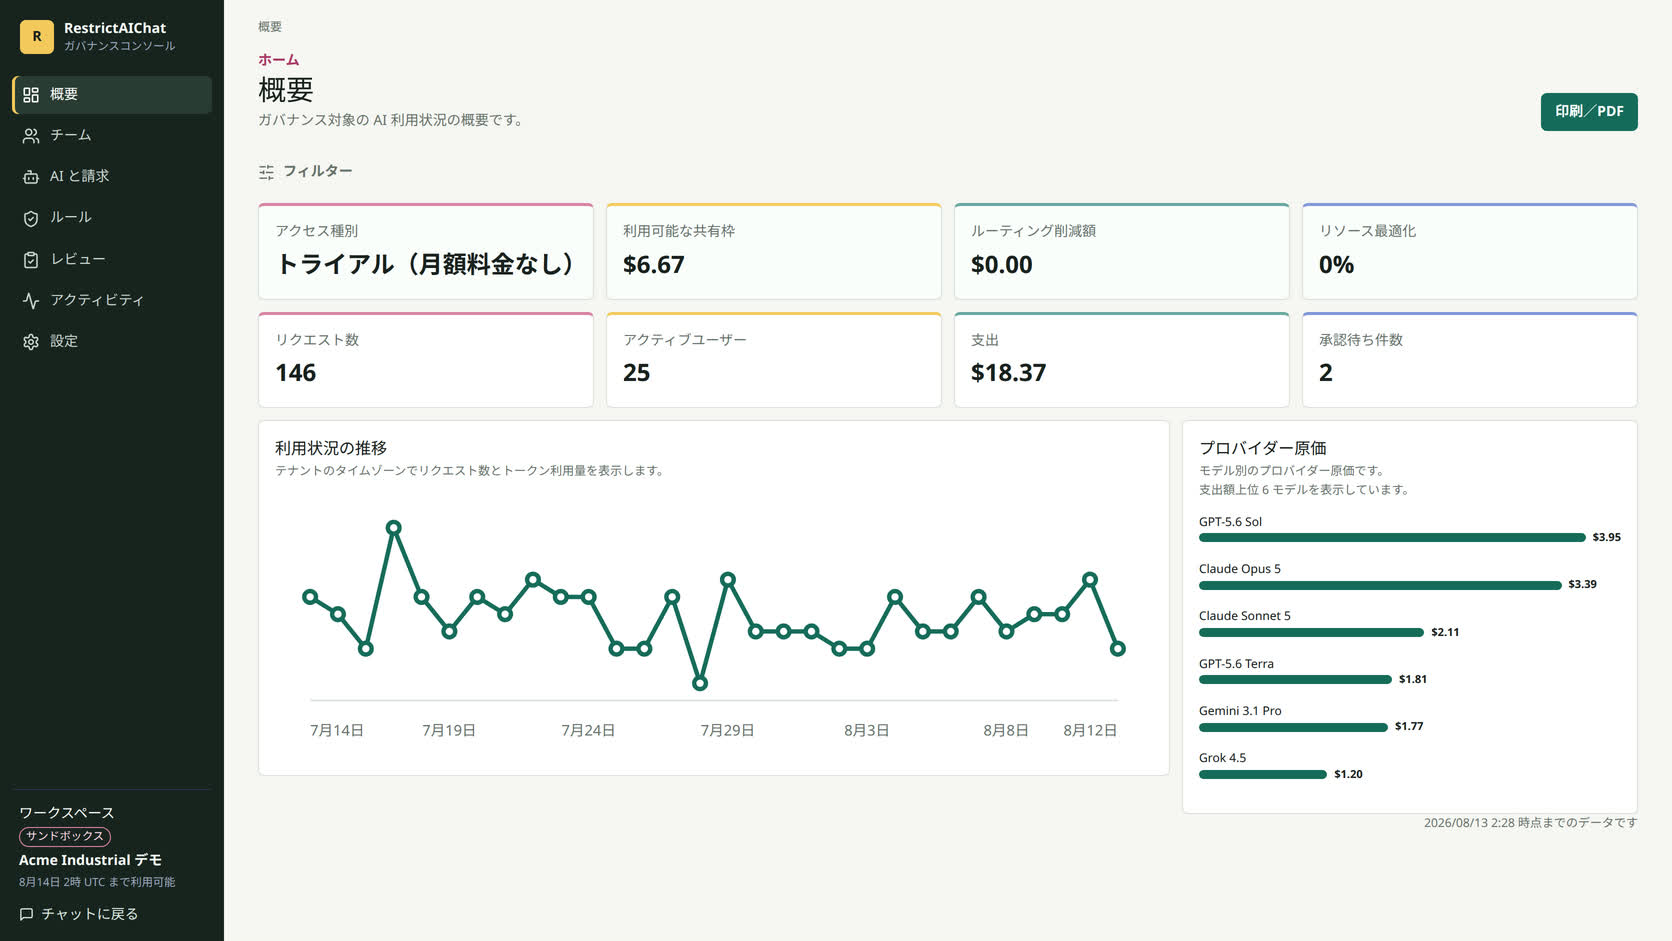Click the AI と請求 robot icon
The image size is (1672, 941).
click(31, 177)
